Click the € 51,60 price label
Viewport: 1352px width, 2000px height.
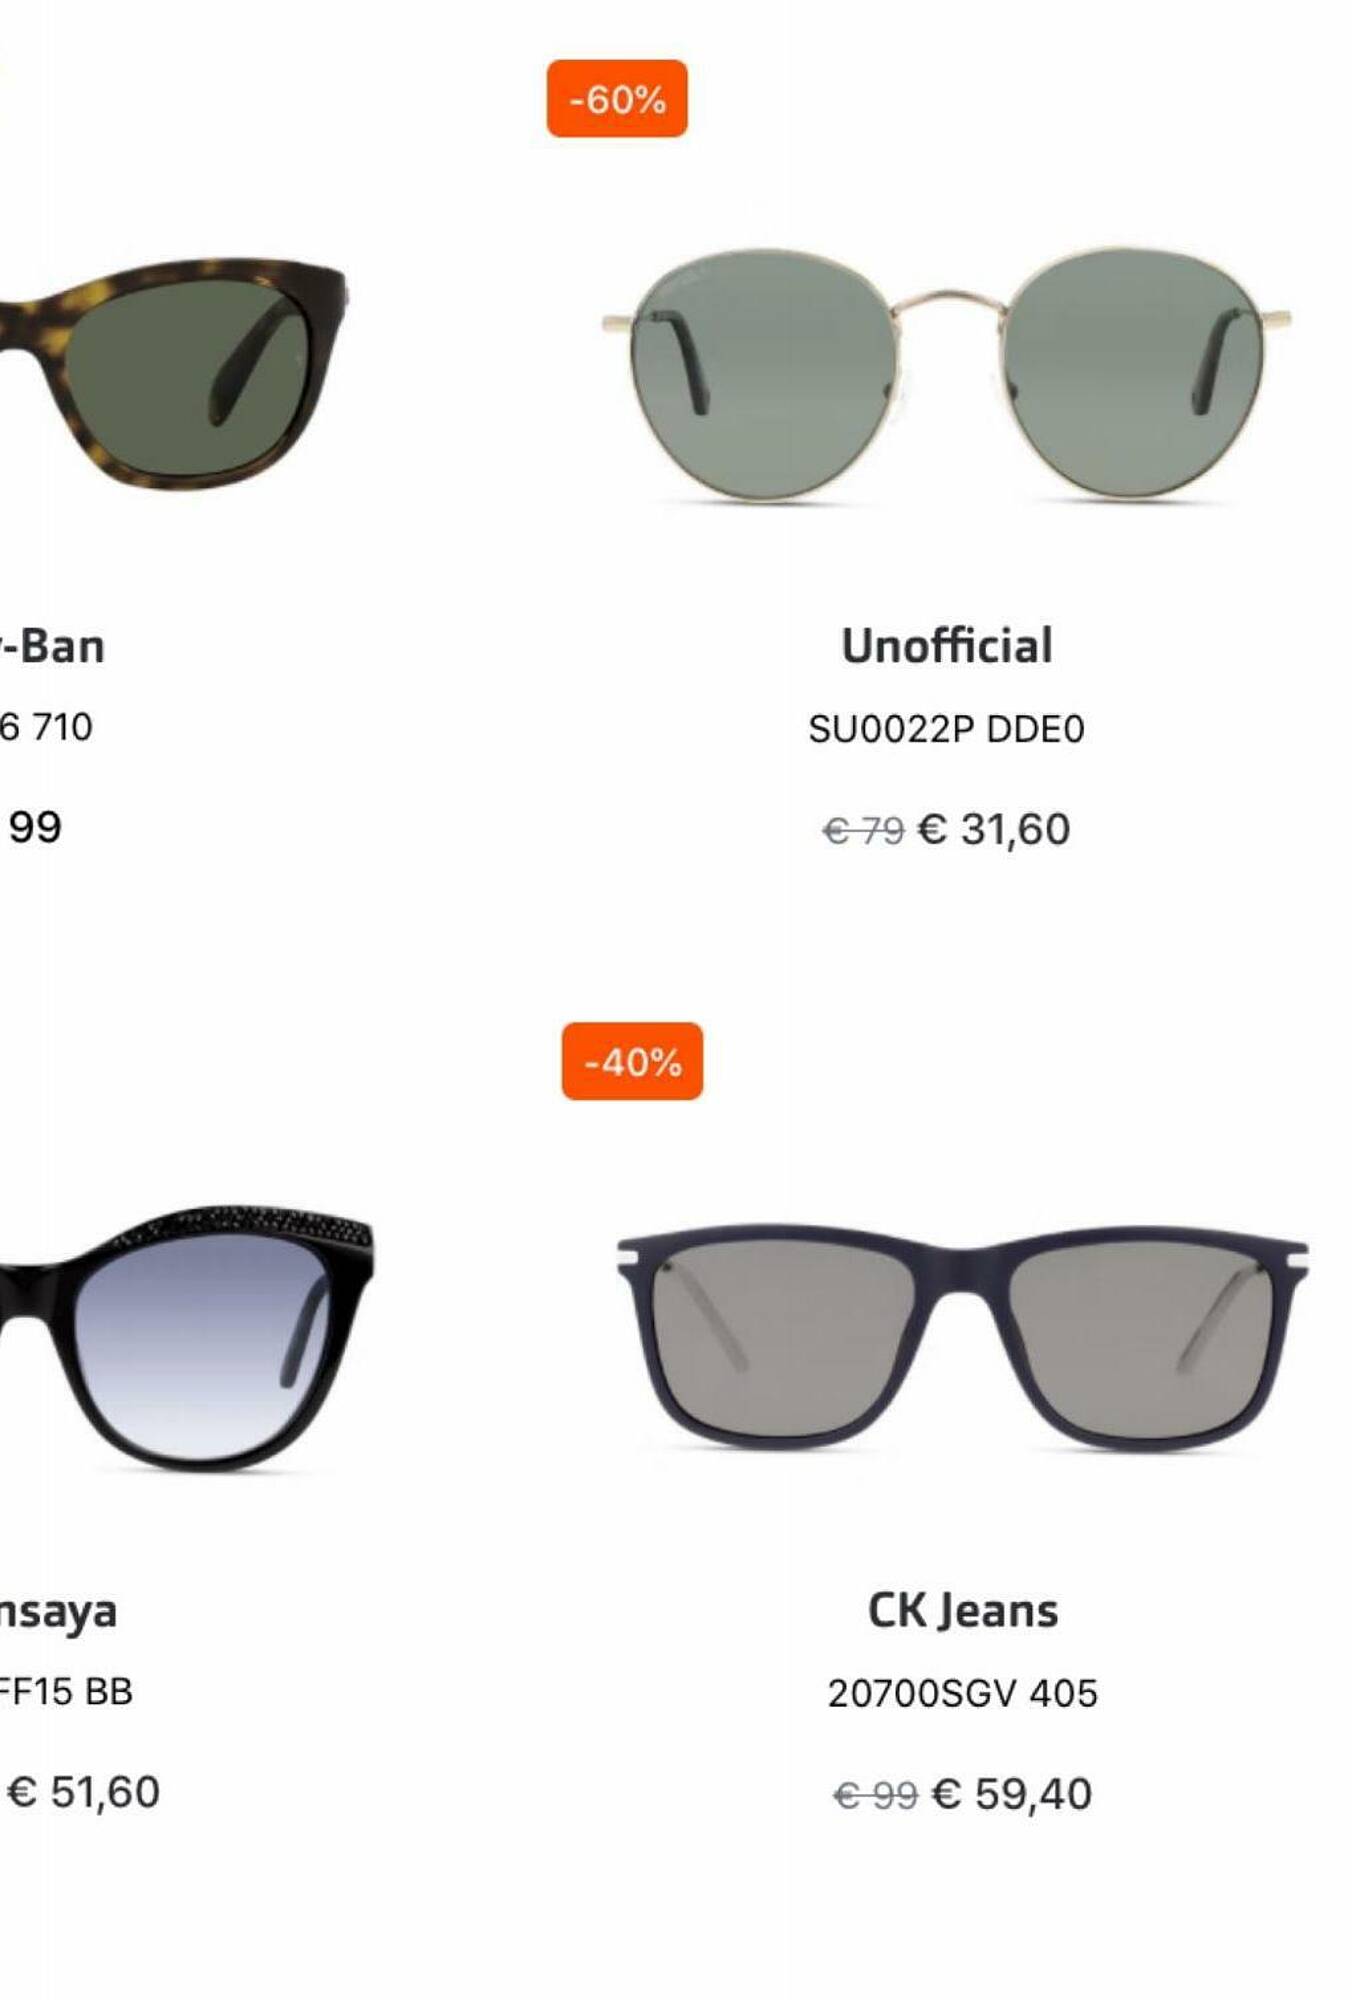[x=83, y=1791]
